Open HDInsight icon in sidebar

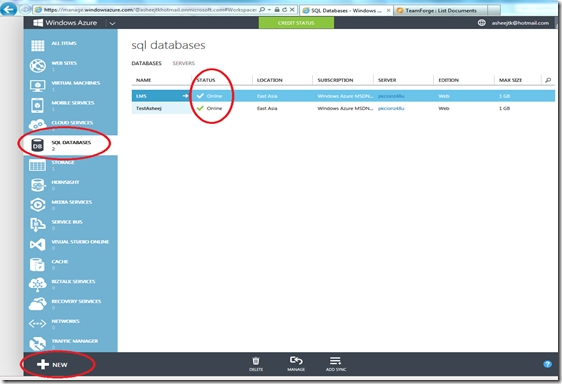[x=38, y=185]
